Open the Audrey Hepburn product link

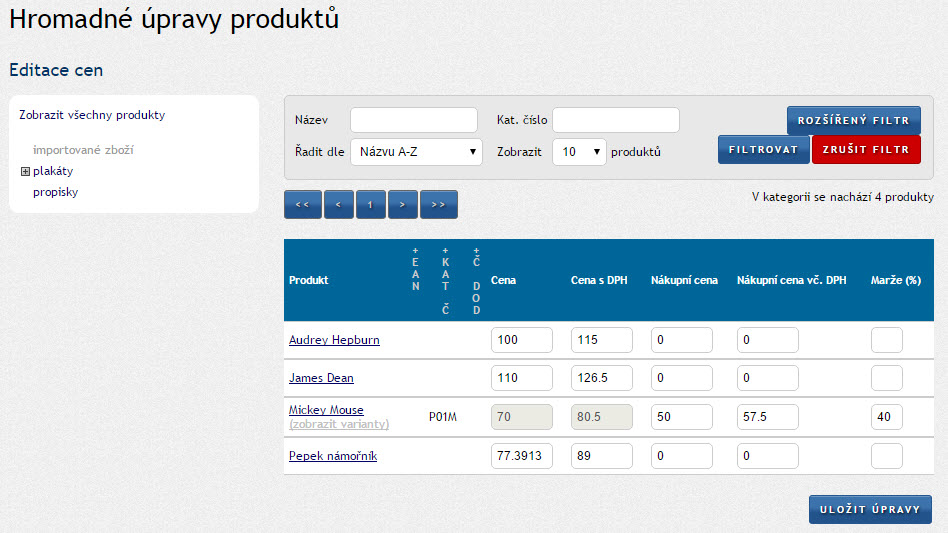tap(334, 340)
